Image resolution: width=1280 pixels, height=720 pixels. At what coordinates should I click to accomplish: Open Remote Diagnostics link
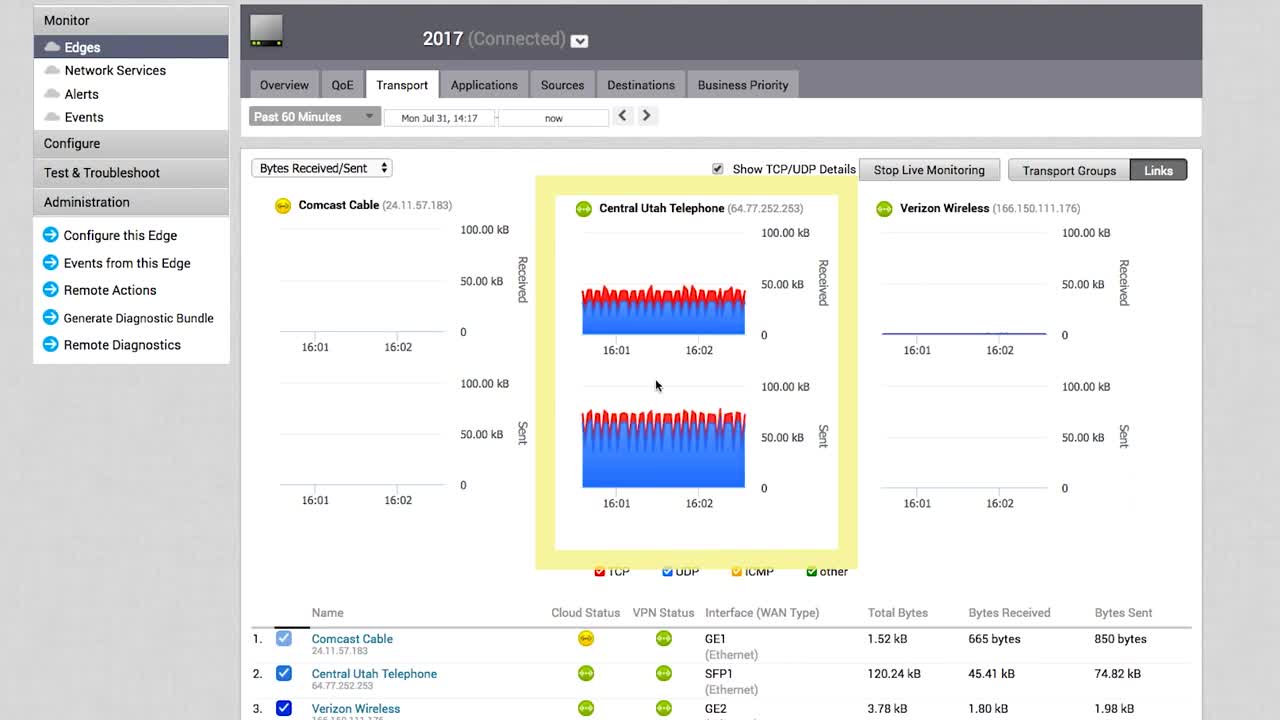[122, 345]
